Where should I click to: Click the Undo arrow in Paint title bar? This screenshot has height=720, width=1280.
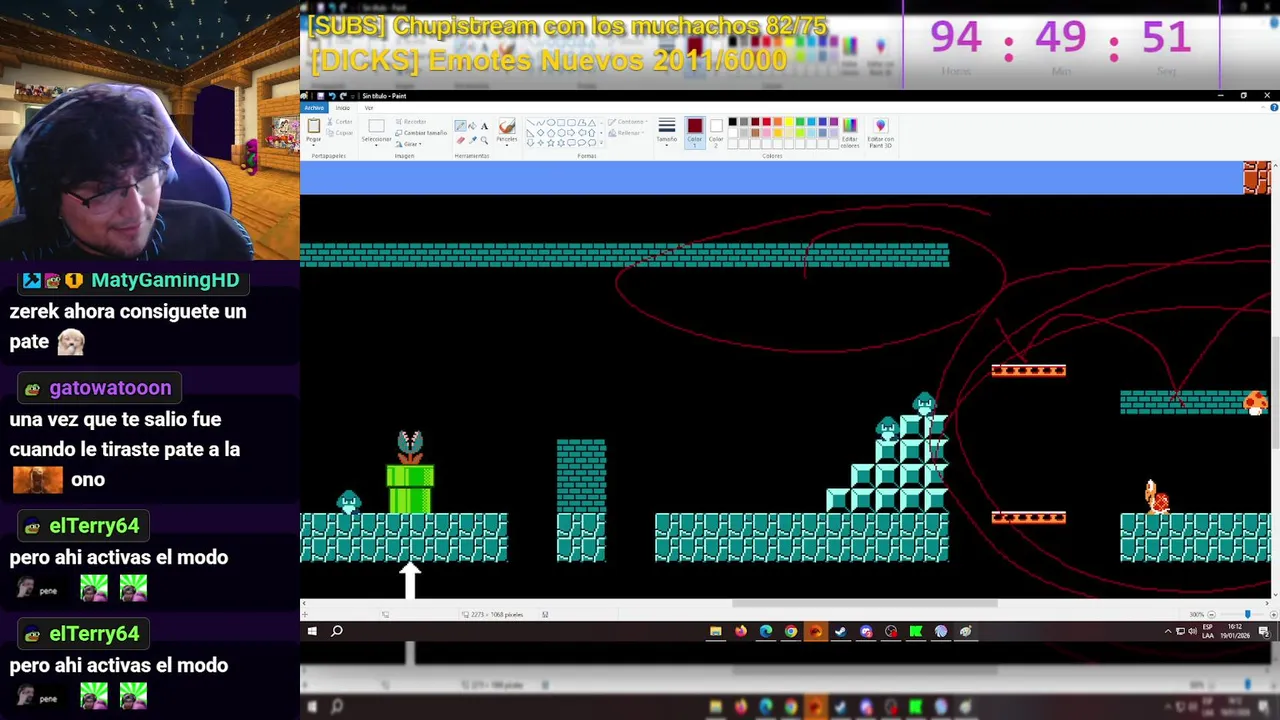332,96
